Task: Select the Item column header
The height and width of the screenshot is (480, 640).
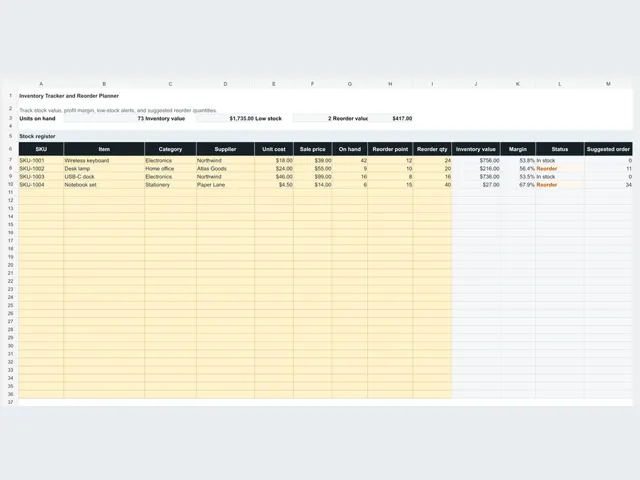Action: coord(104,149)
